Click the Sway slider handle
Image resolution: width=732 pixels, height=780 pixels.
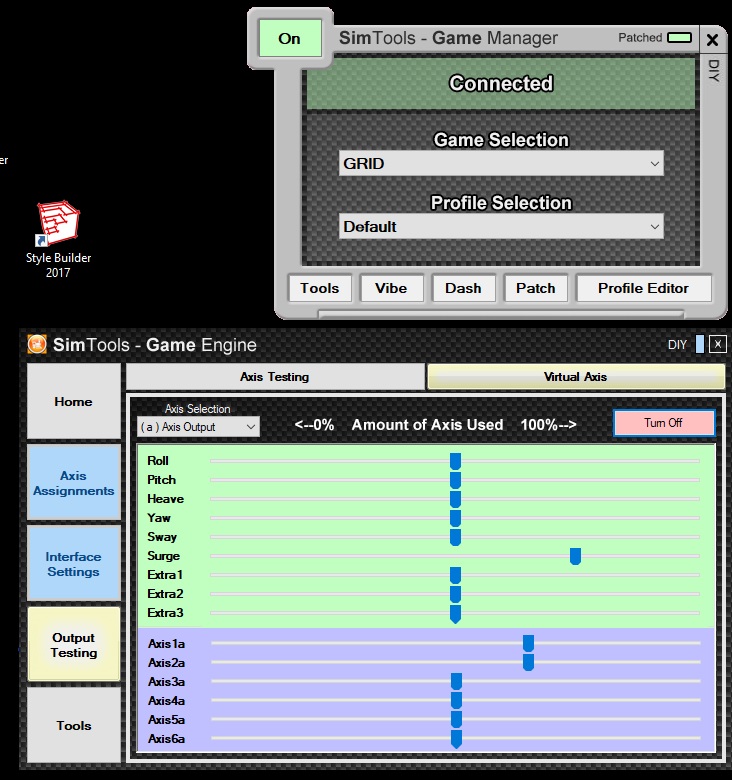coord(456,537)
